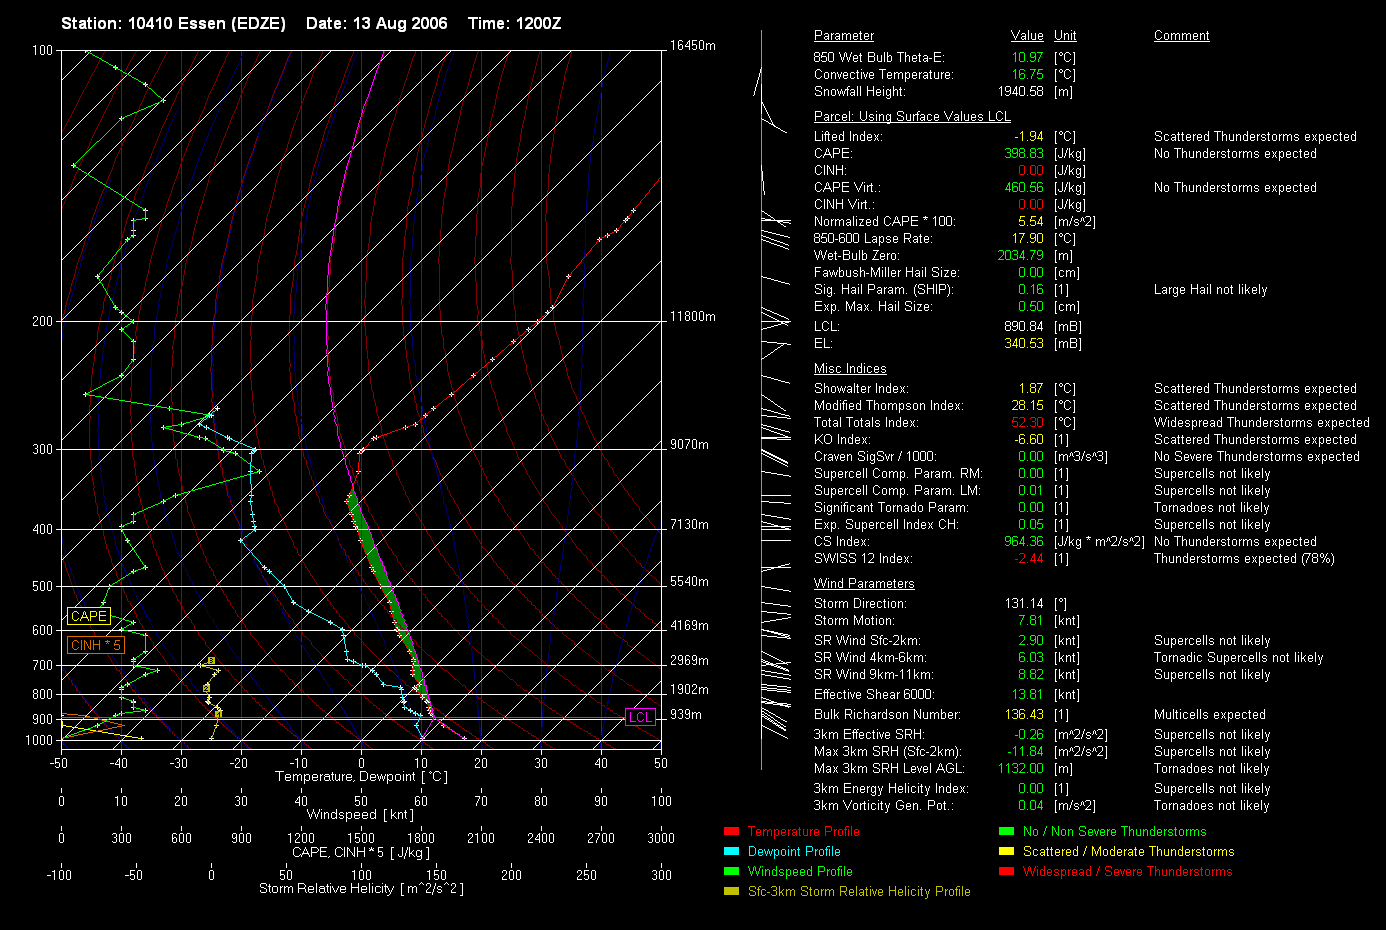Click the yellow CAPE label box
The image size is (1386, 930).
[89, 617]
